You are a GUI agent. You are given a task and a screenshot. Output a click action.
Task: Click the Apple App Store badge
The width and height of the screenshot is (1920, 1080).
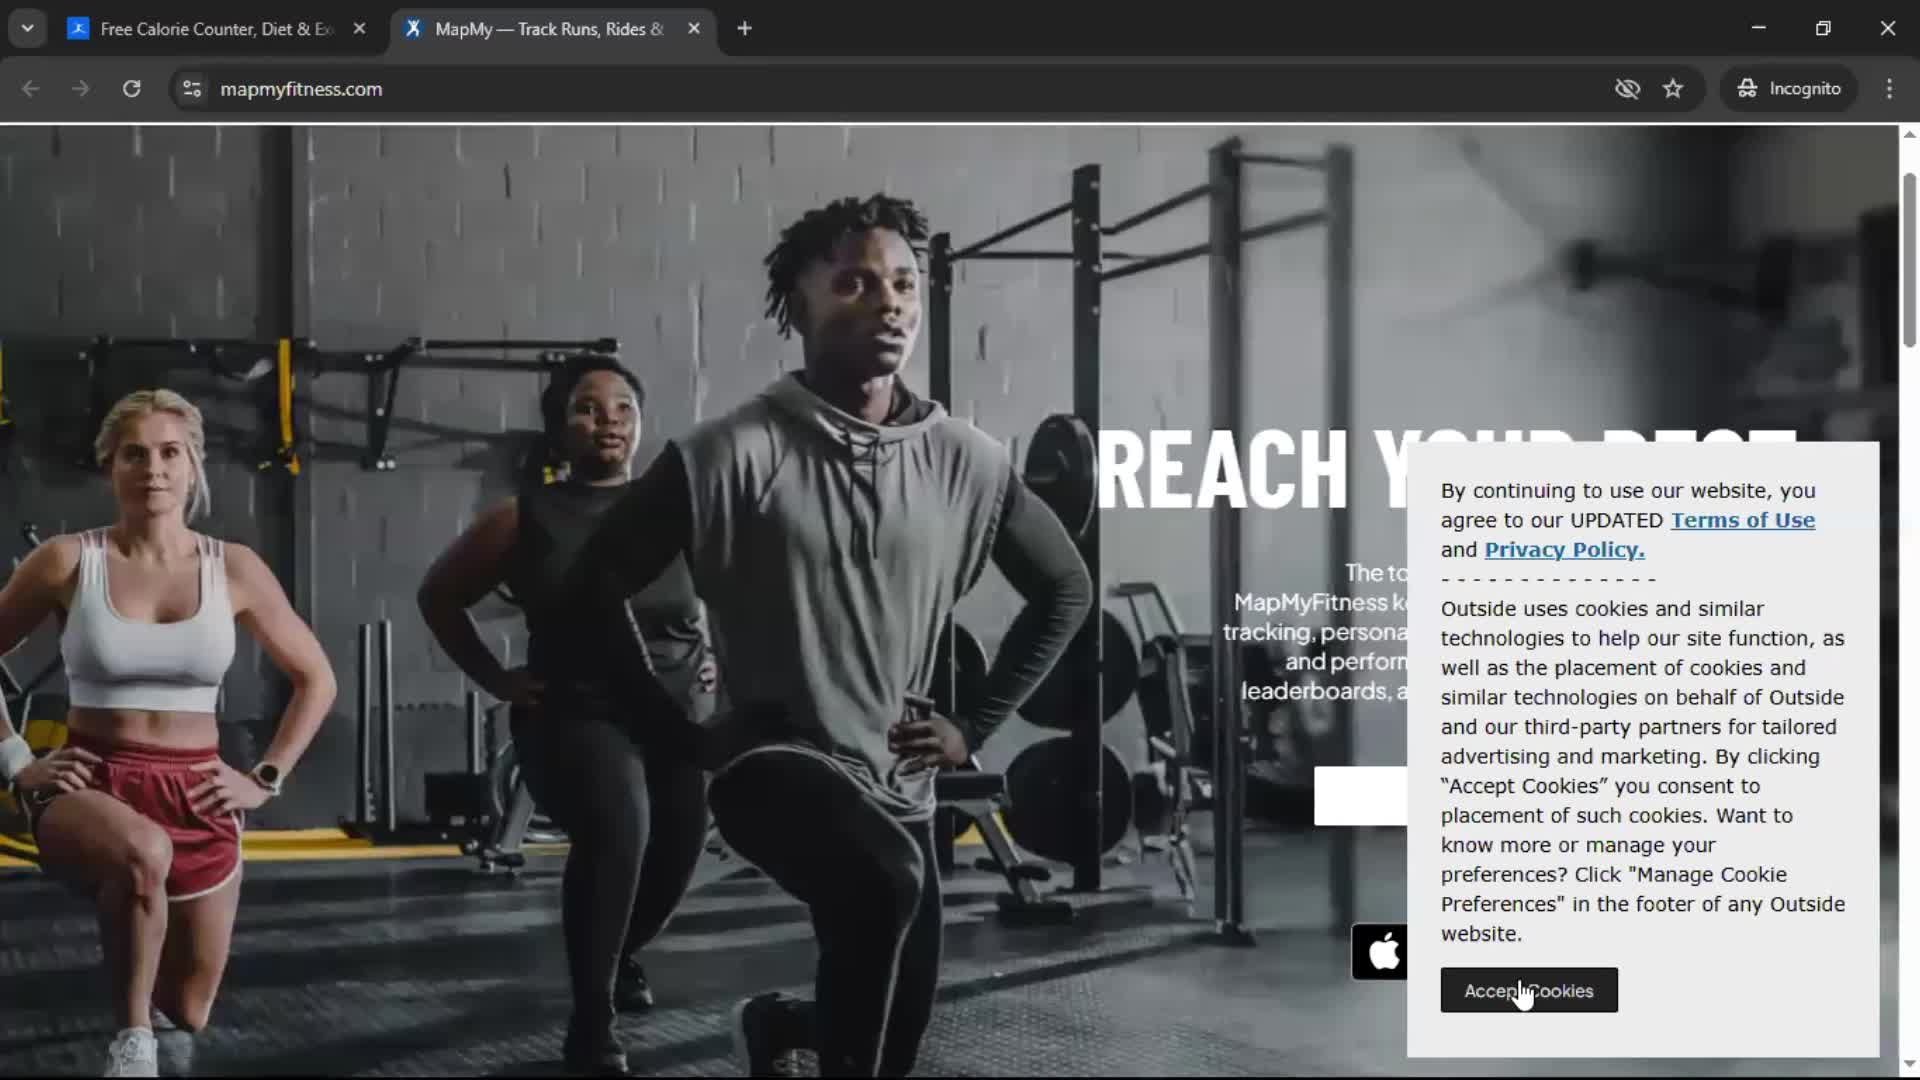pos(1380,951)
